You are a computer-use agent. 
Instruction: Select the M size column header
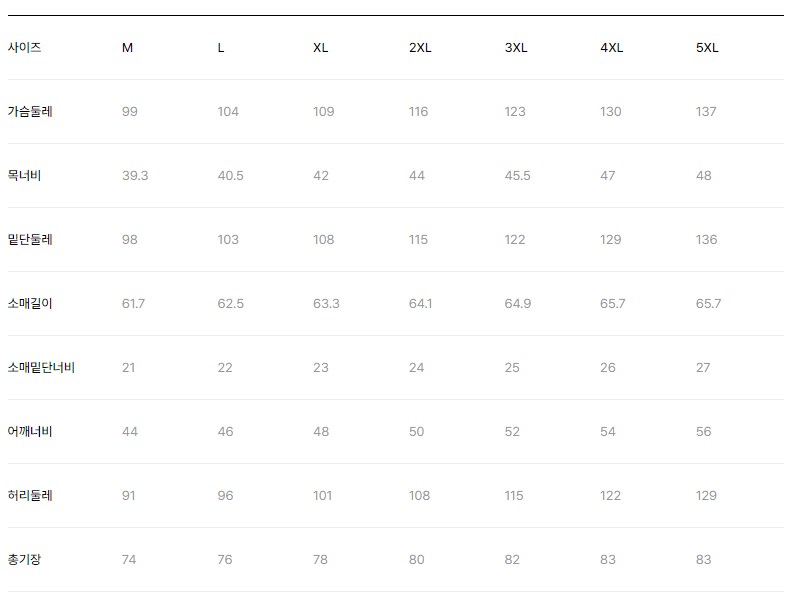click(x=127, y=48)
